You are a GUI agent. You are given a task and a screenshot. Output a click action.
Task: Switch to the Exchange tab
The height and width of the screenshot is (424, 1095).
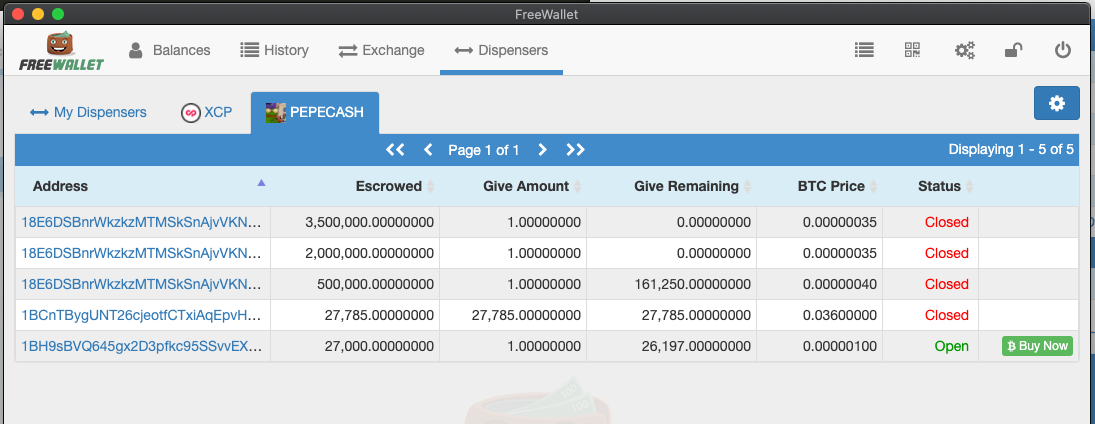381,50
